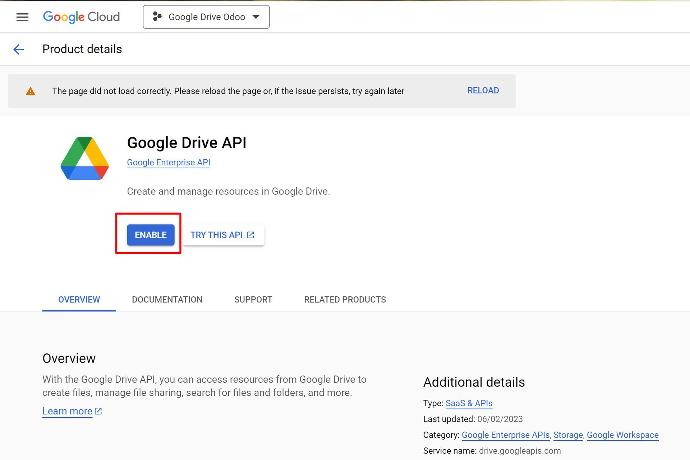Click the Additional details heading
The image size is (690, 460).
474,382
